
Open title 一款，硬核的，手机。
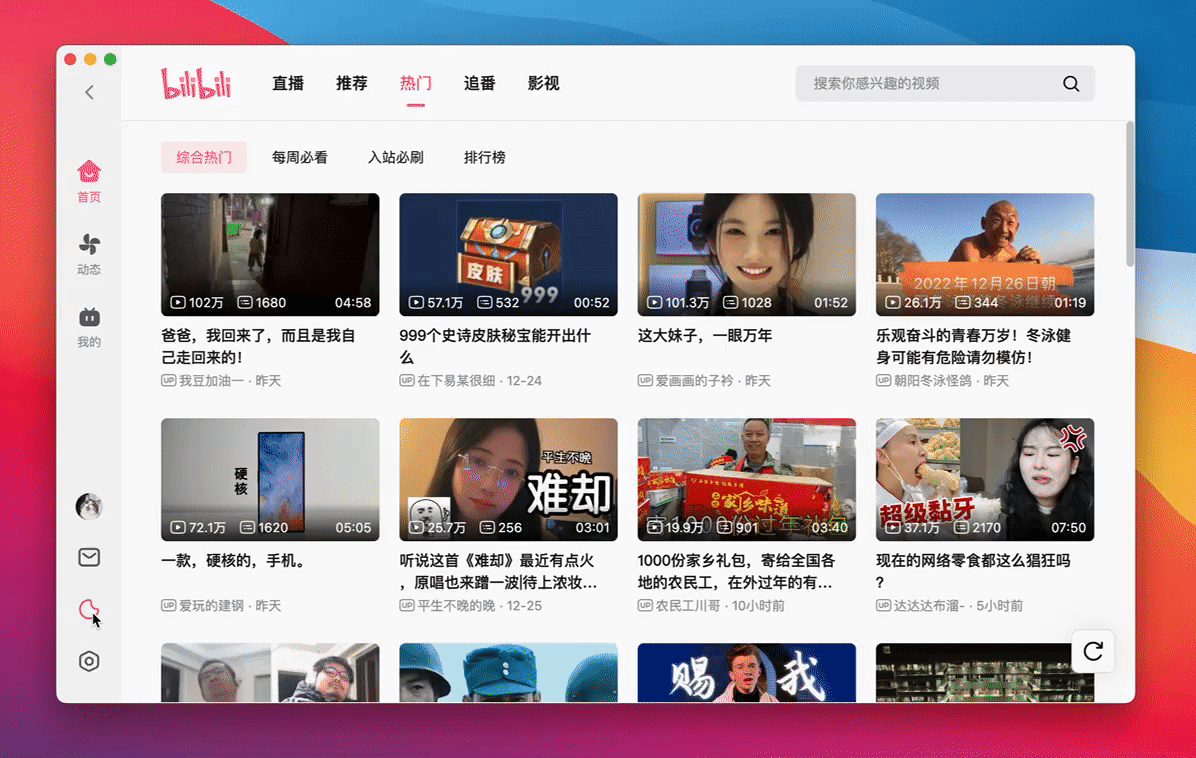click(235, 560)
